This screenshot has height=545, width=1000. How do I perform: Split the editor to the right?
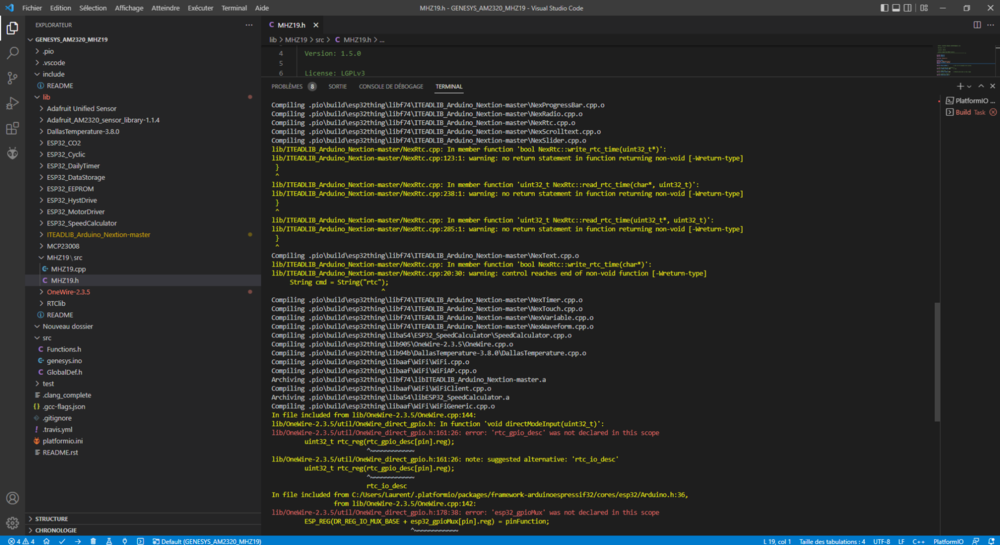pyautogui.click(x=977, y=25)
